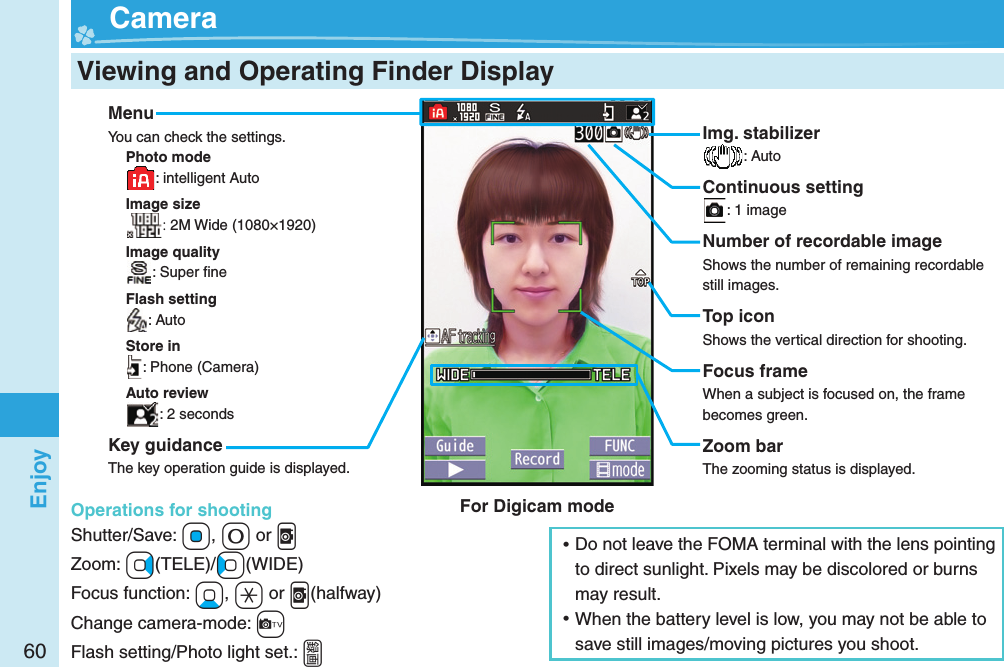This screenshot has width=1004, height=667.
Task: Tap the red iA icon in finder status bar
Action: [x=437, y=113]
